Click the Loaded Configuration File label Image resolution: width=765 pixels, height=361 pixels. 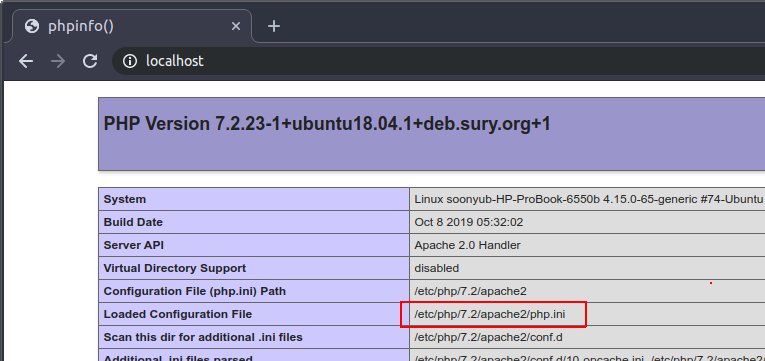click(178, 314)
